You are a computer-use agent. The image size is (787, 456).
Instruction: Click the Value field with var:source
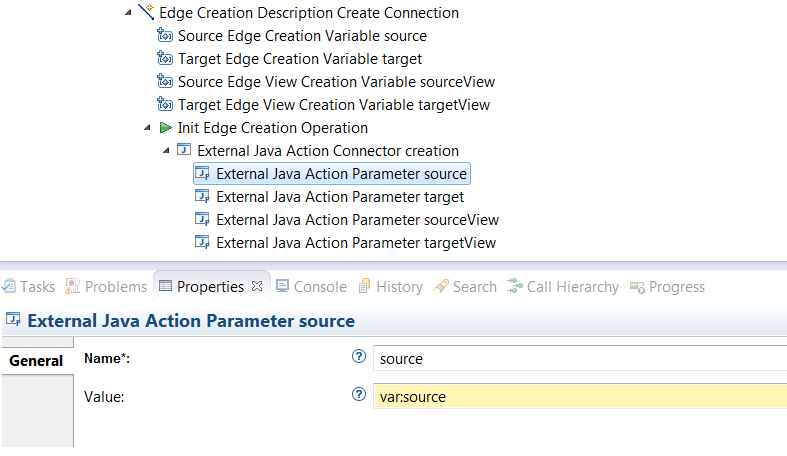(580, 396)
